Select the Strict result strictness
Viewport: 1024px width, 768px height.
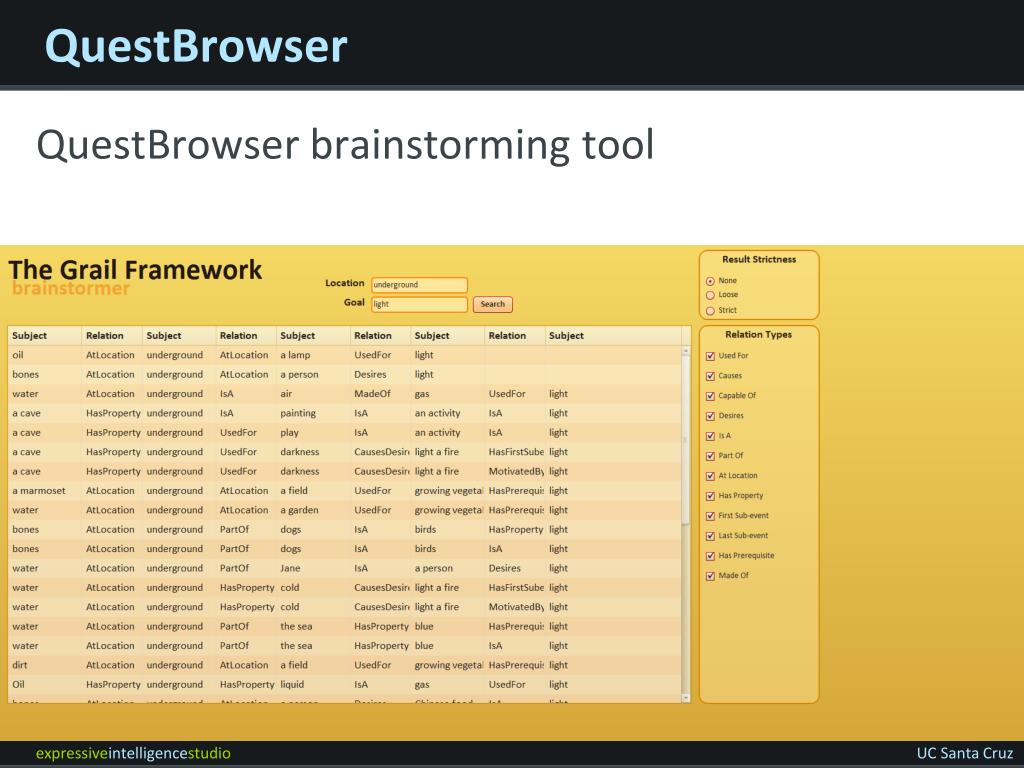pyautogui.click(x=710, y=311)
